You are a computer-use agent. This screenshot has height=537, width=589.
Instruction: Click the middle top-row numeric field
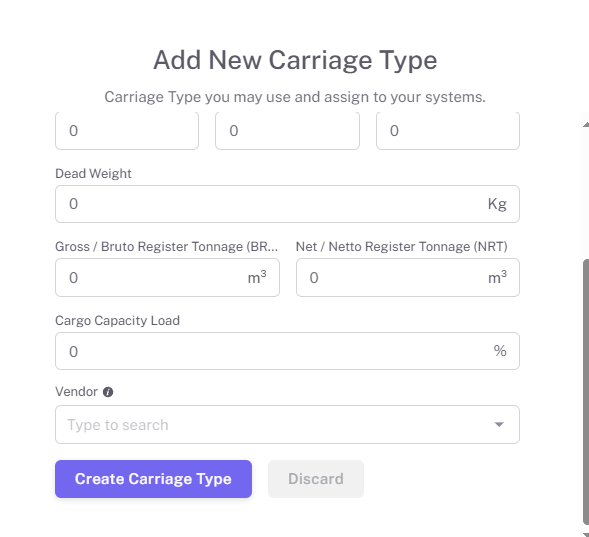[287, 131]
